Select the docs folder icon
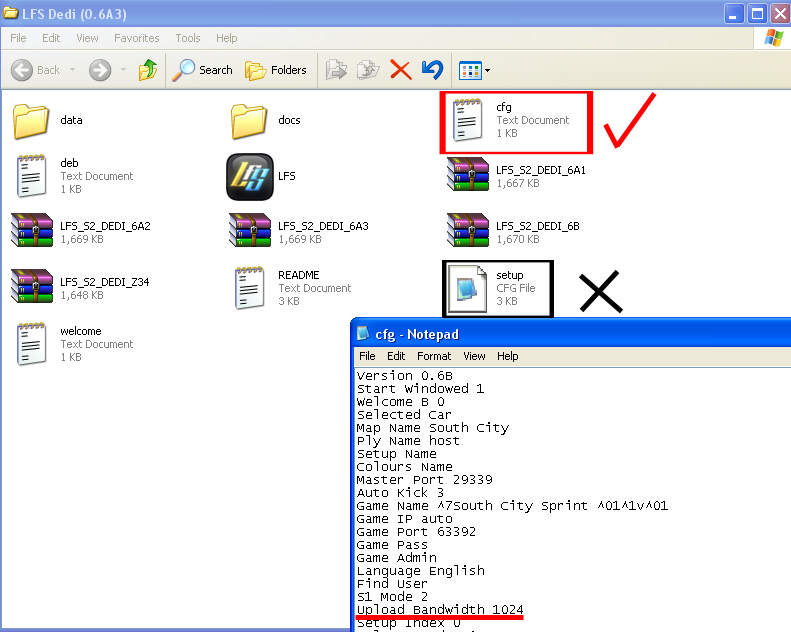The height and width of the screenshot is (632, 791). (x=249, y=121)
